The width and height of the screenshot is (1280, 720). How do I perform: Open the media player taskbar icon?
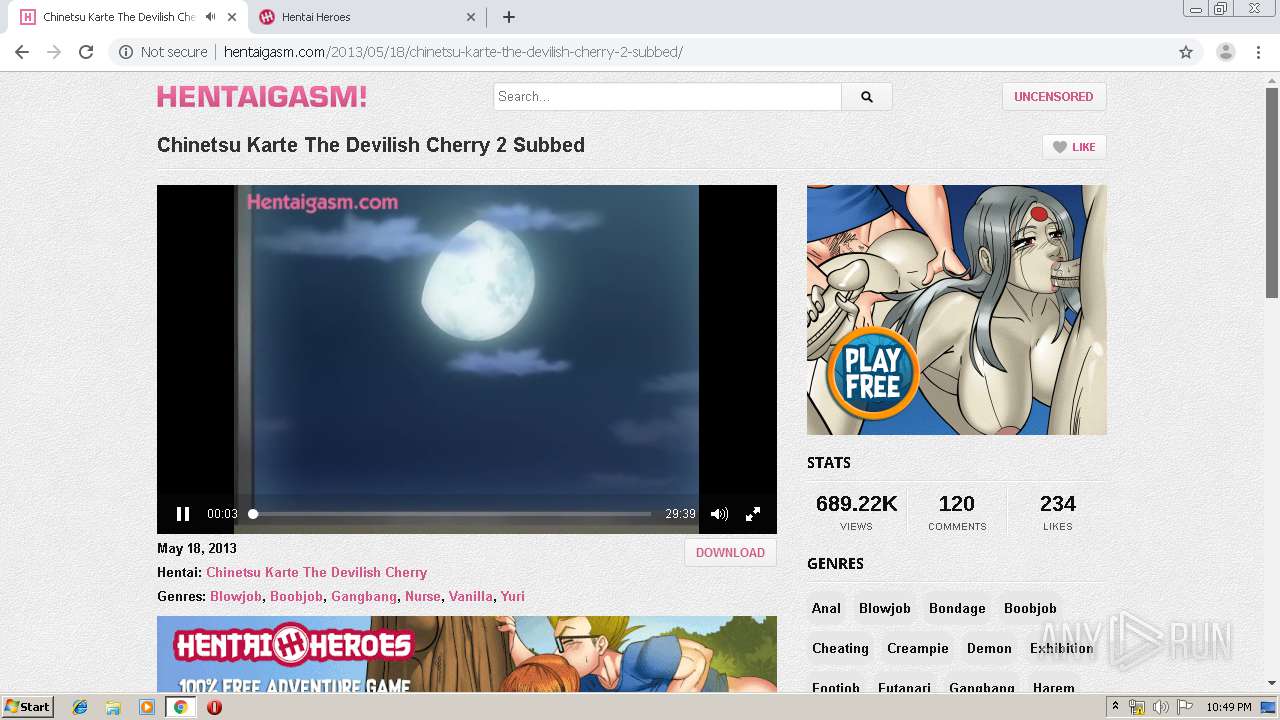pos(147,707)
